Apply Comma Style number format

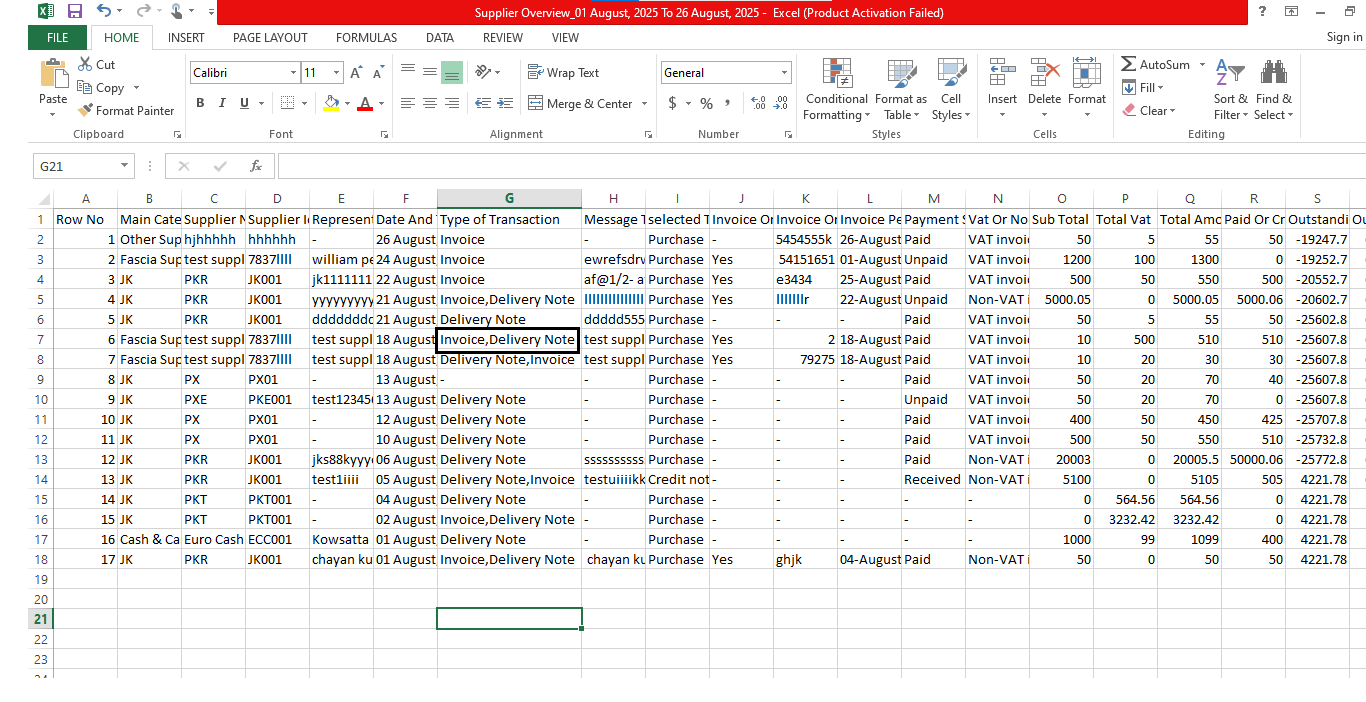729,103
